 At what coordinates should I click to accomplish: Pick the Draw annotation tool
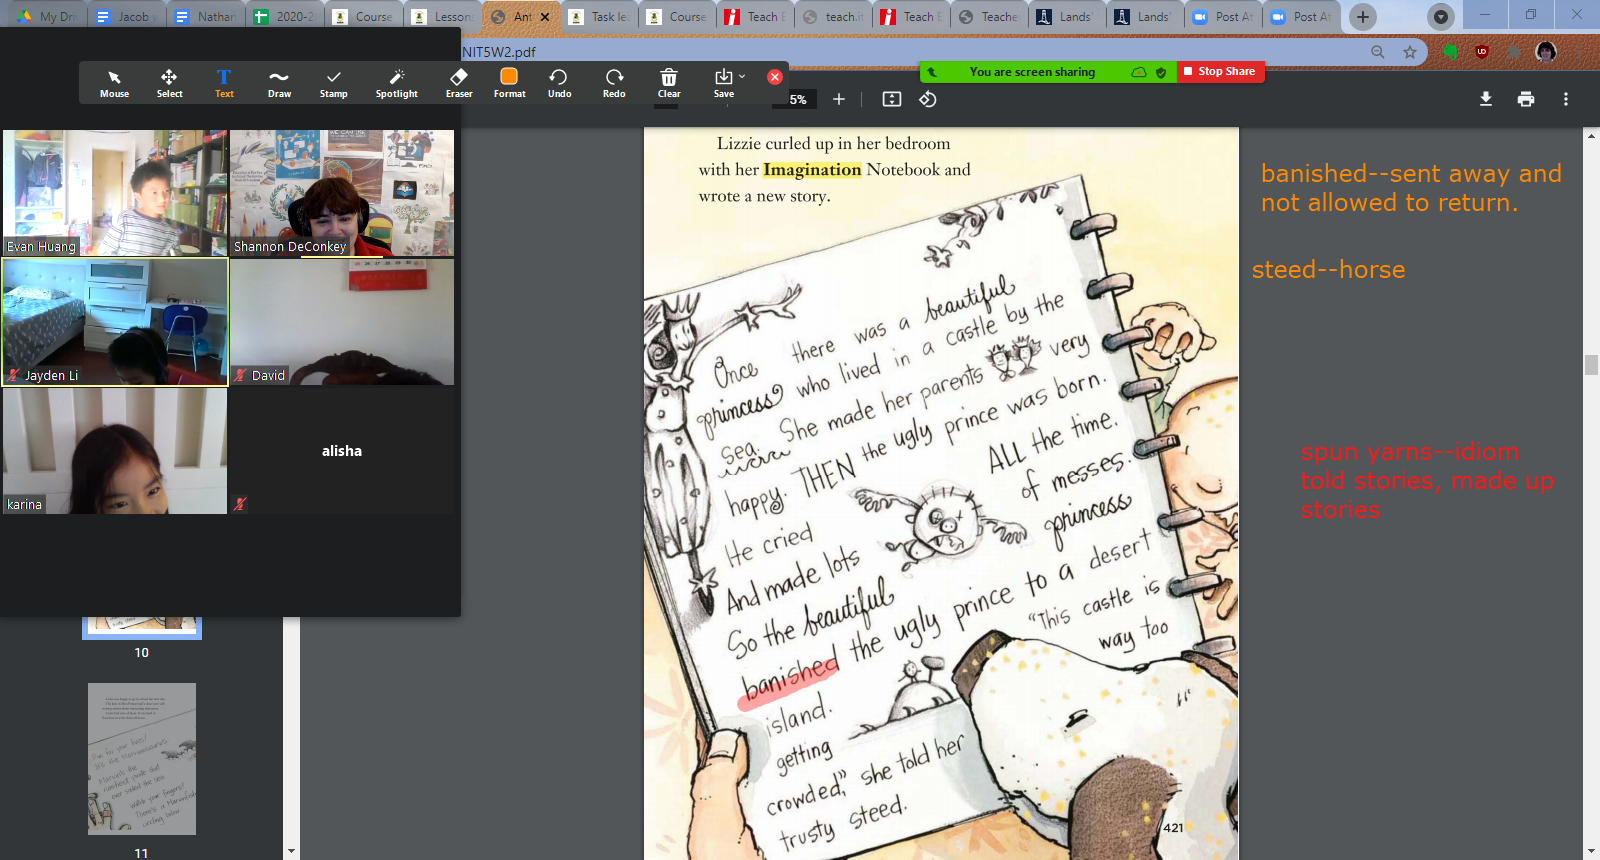pos(279,83)
